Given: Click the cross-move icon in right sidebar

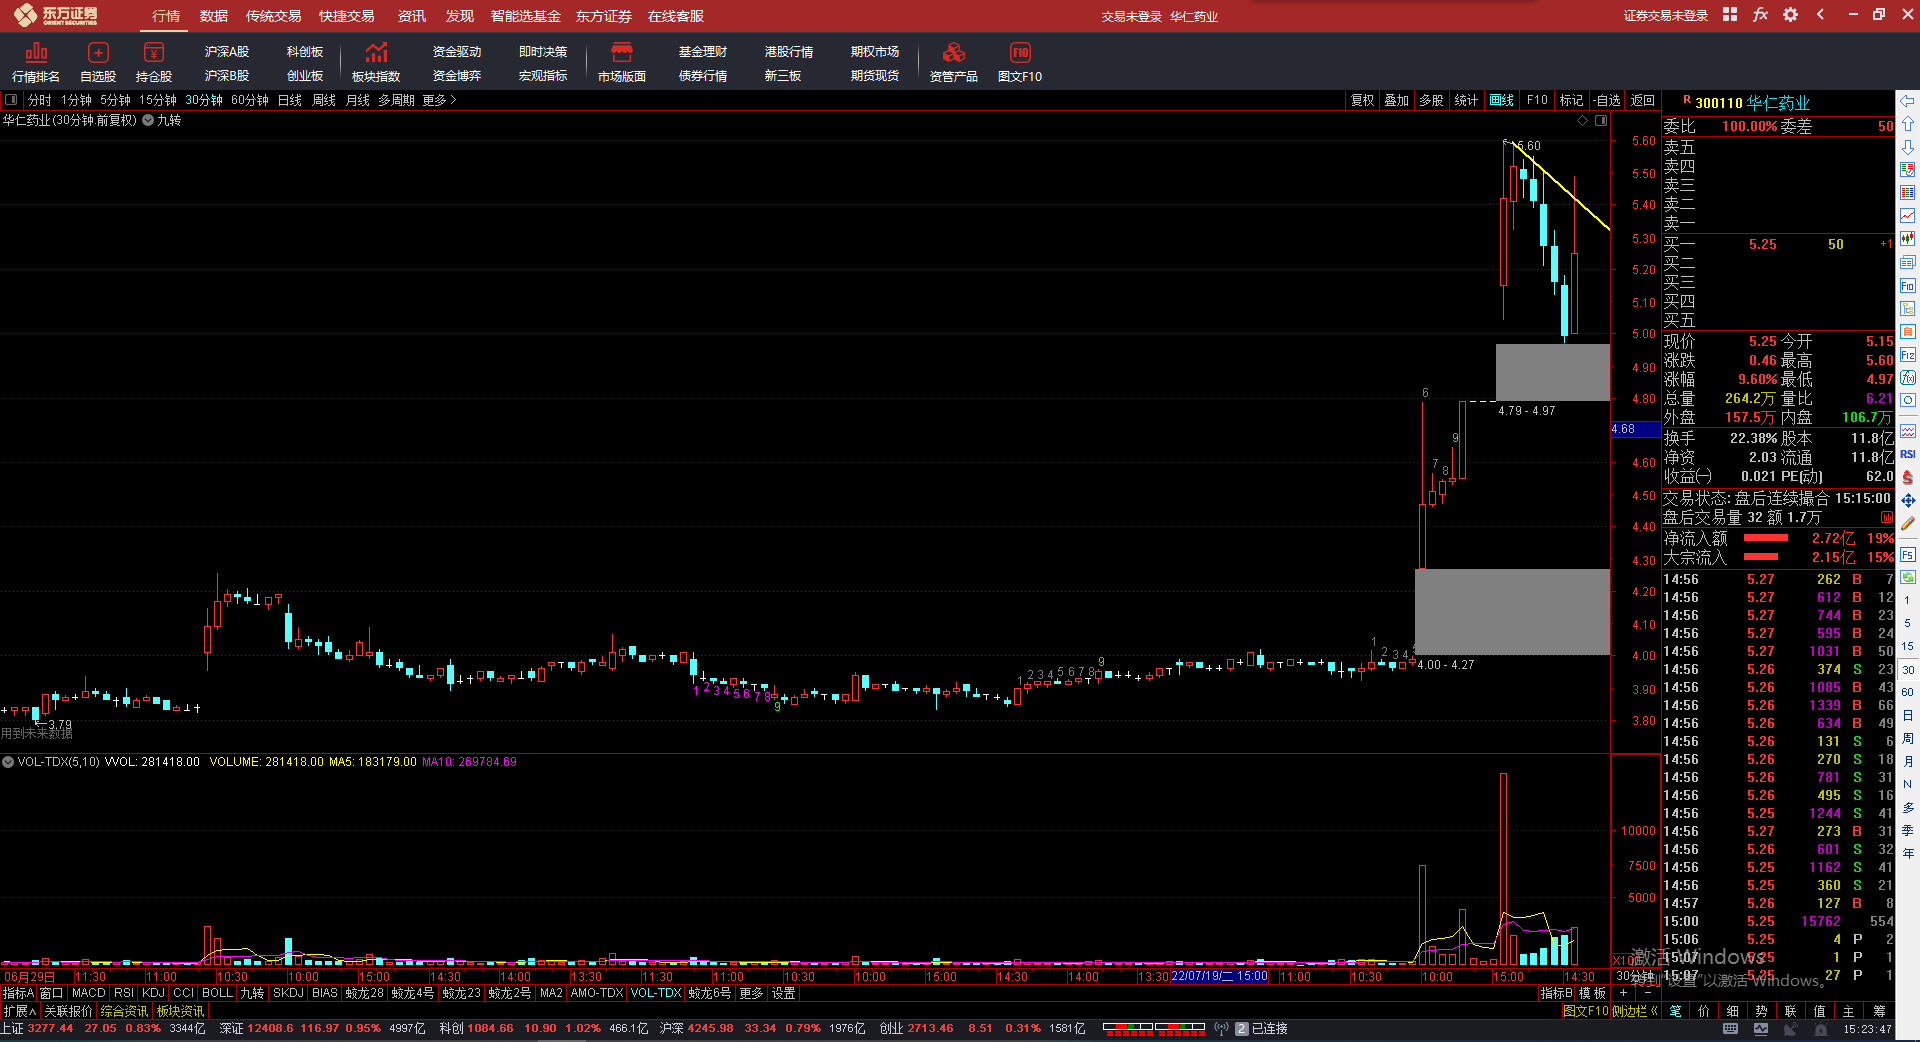Looking at the screenshot, I should point(1908,500).
